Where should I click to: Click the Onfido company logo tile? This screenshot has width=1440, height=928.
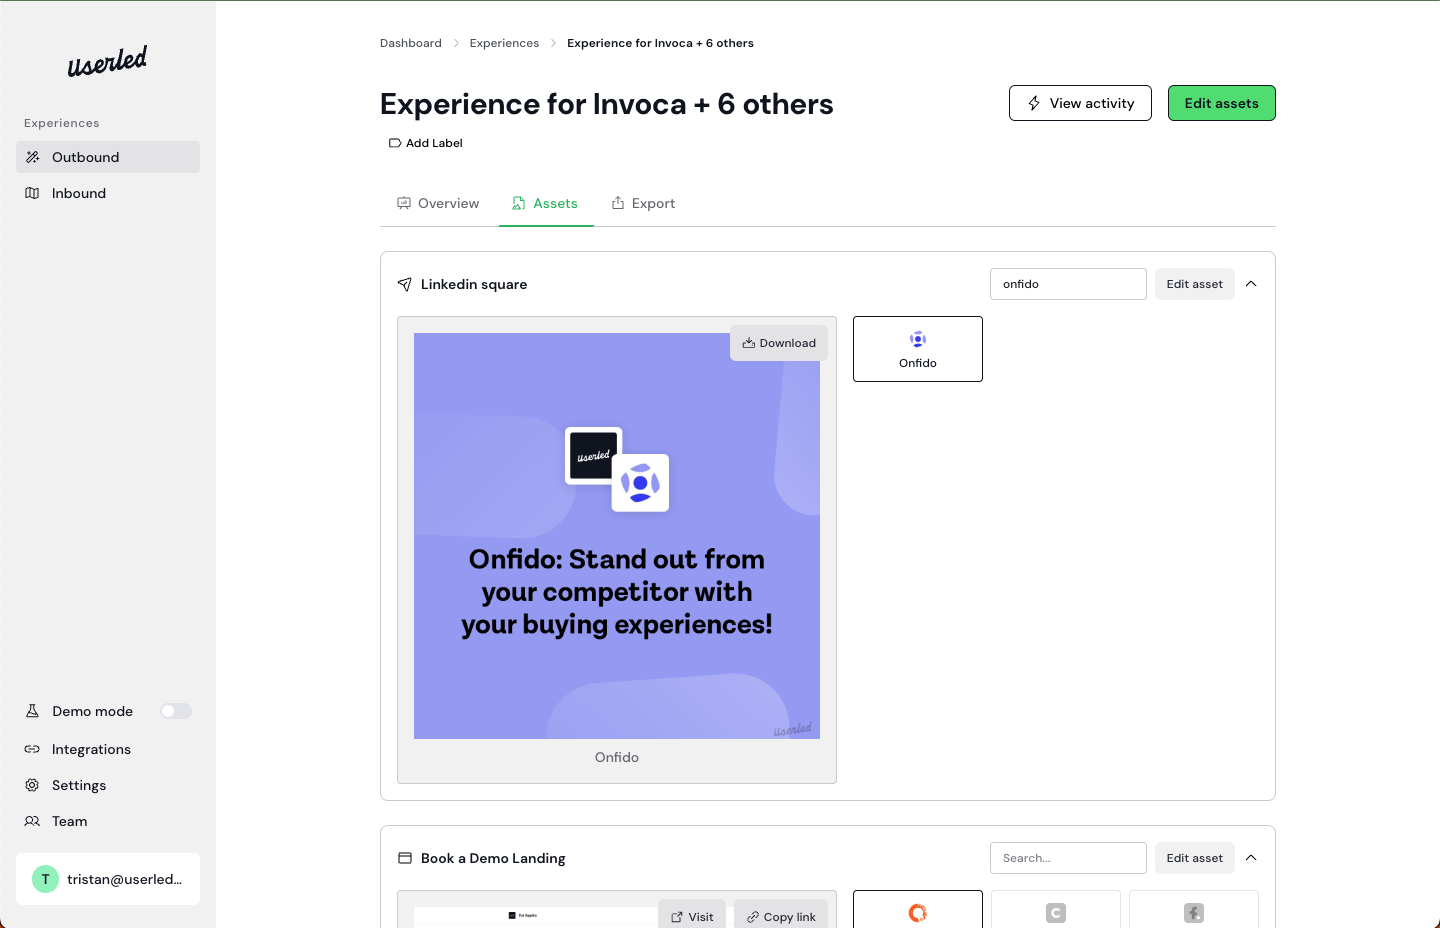[x=917, y=349]
